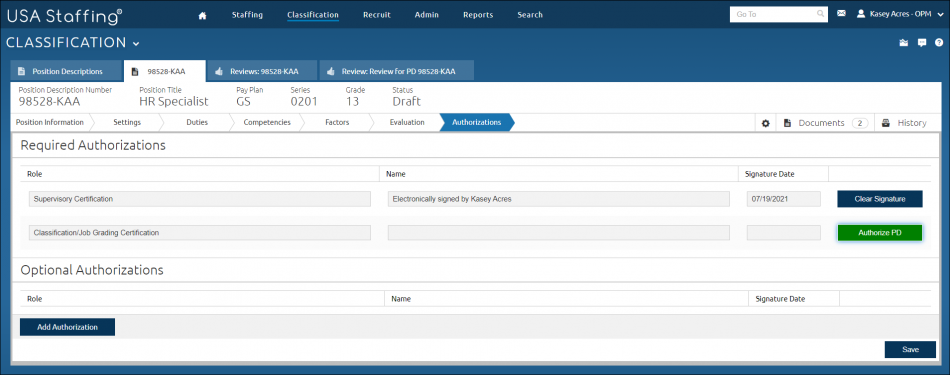Click the 07/19/2021 signature date field
Image resolution: width=950 pixels, height=375 pixels.
click(784, 199)
